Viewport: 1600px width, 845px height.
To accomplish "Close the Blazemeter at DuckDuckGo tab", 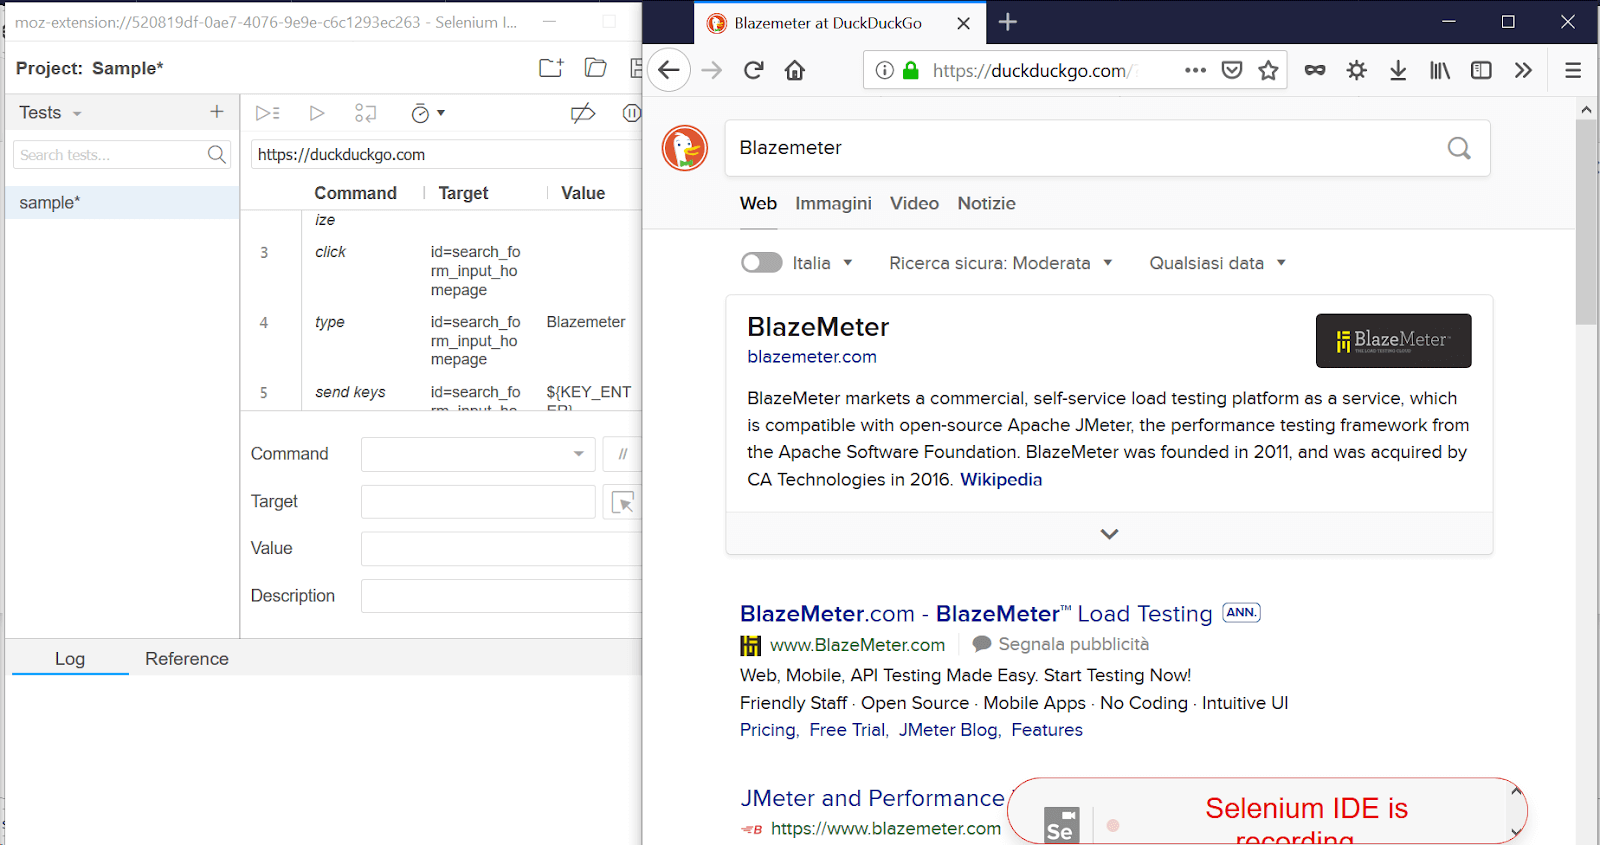I will pyautogui.click(x=963, y=23).
